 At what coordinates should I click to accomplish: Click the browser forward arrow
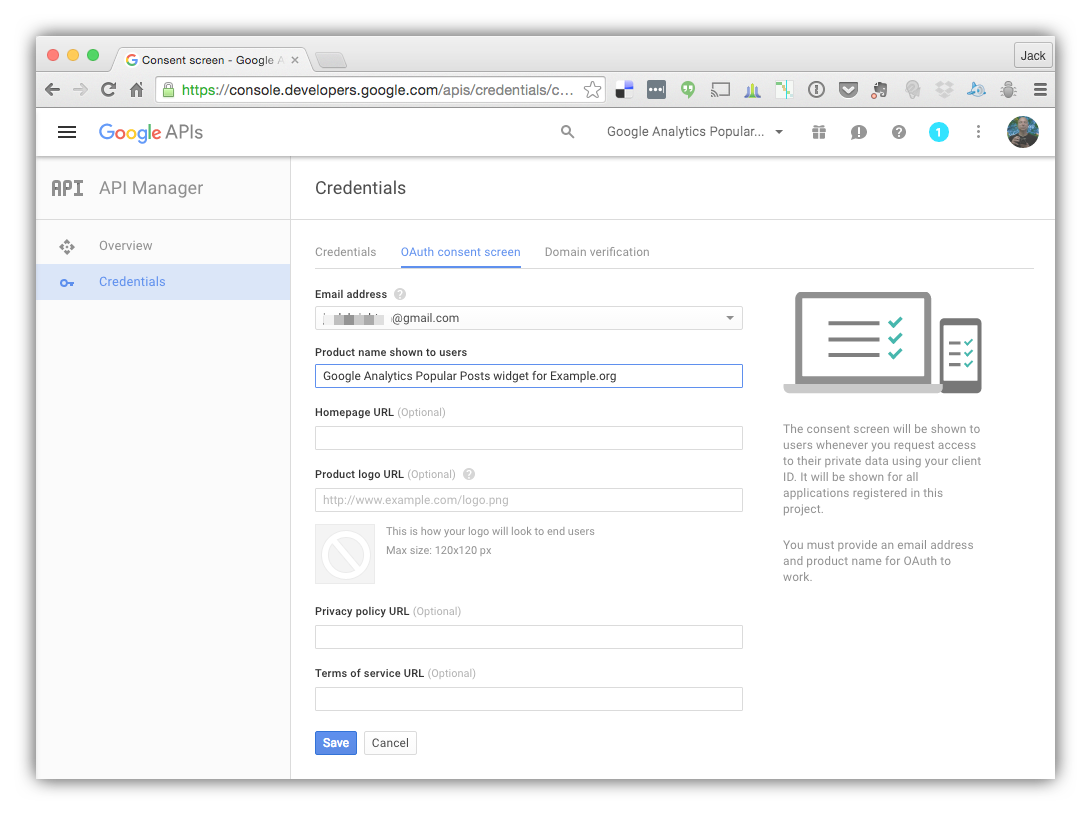click(80, 90)
